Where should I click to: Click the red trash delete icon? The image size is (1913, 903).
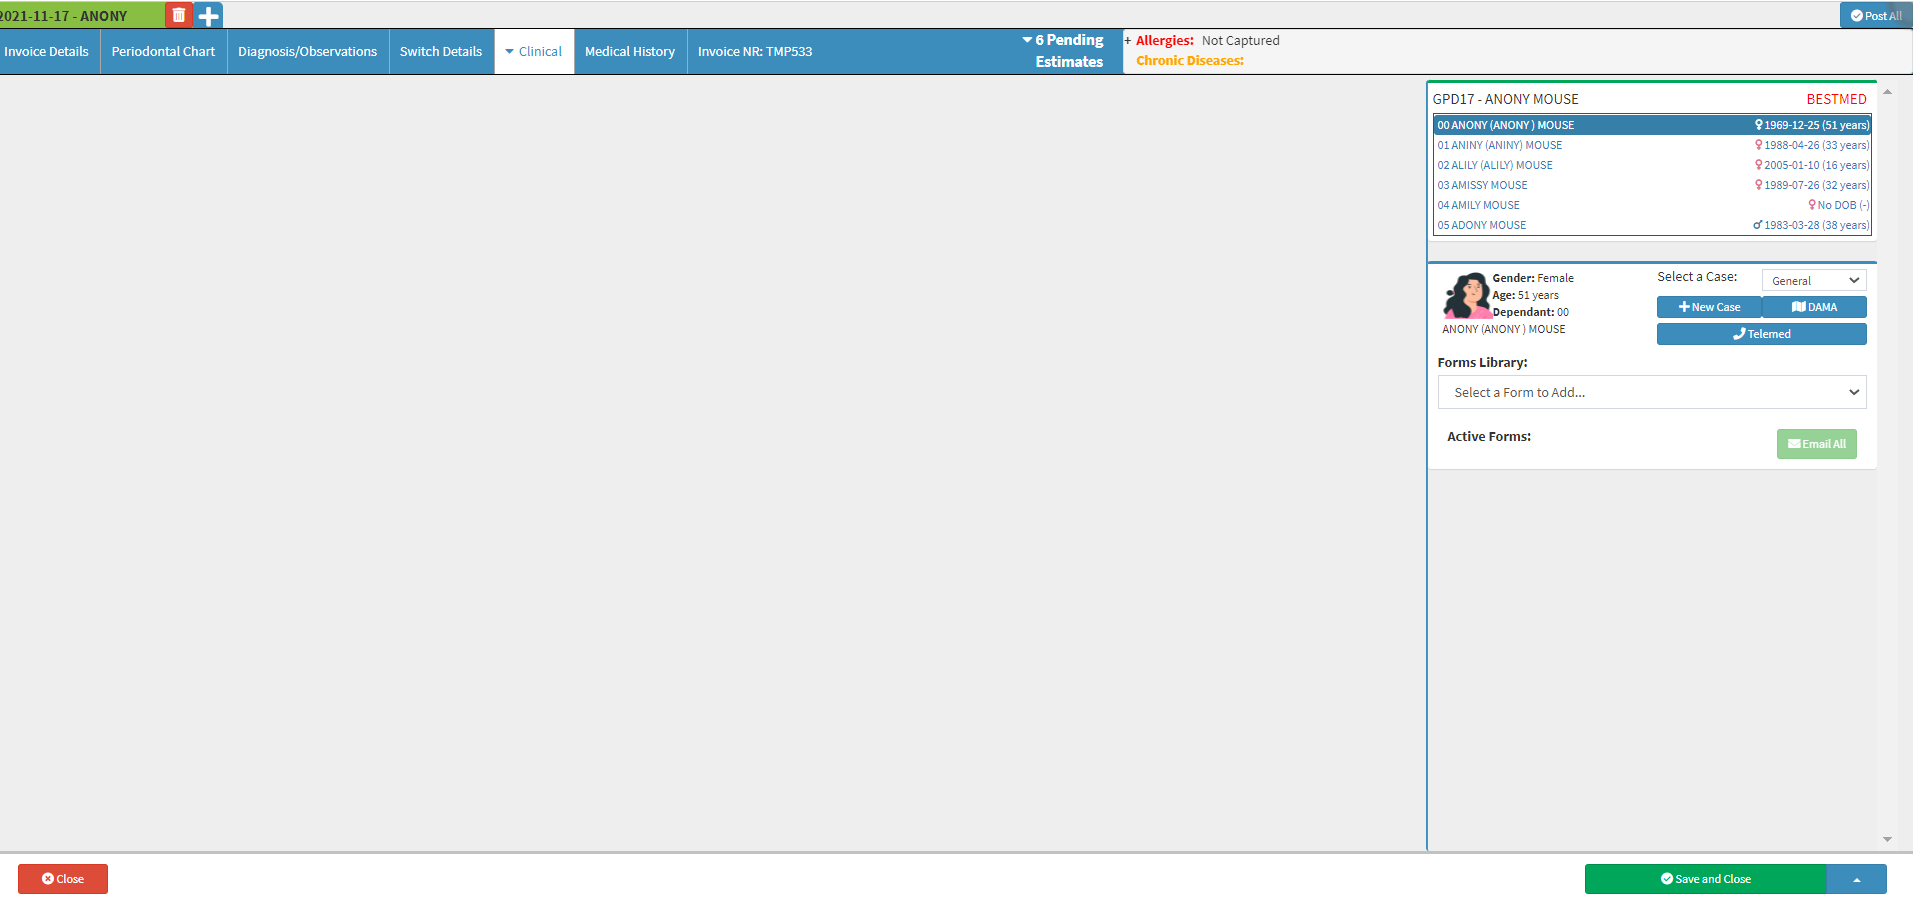coord(179,15)
